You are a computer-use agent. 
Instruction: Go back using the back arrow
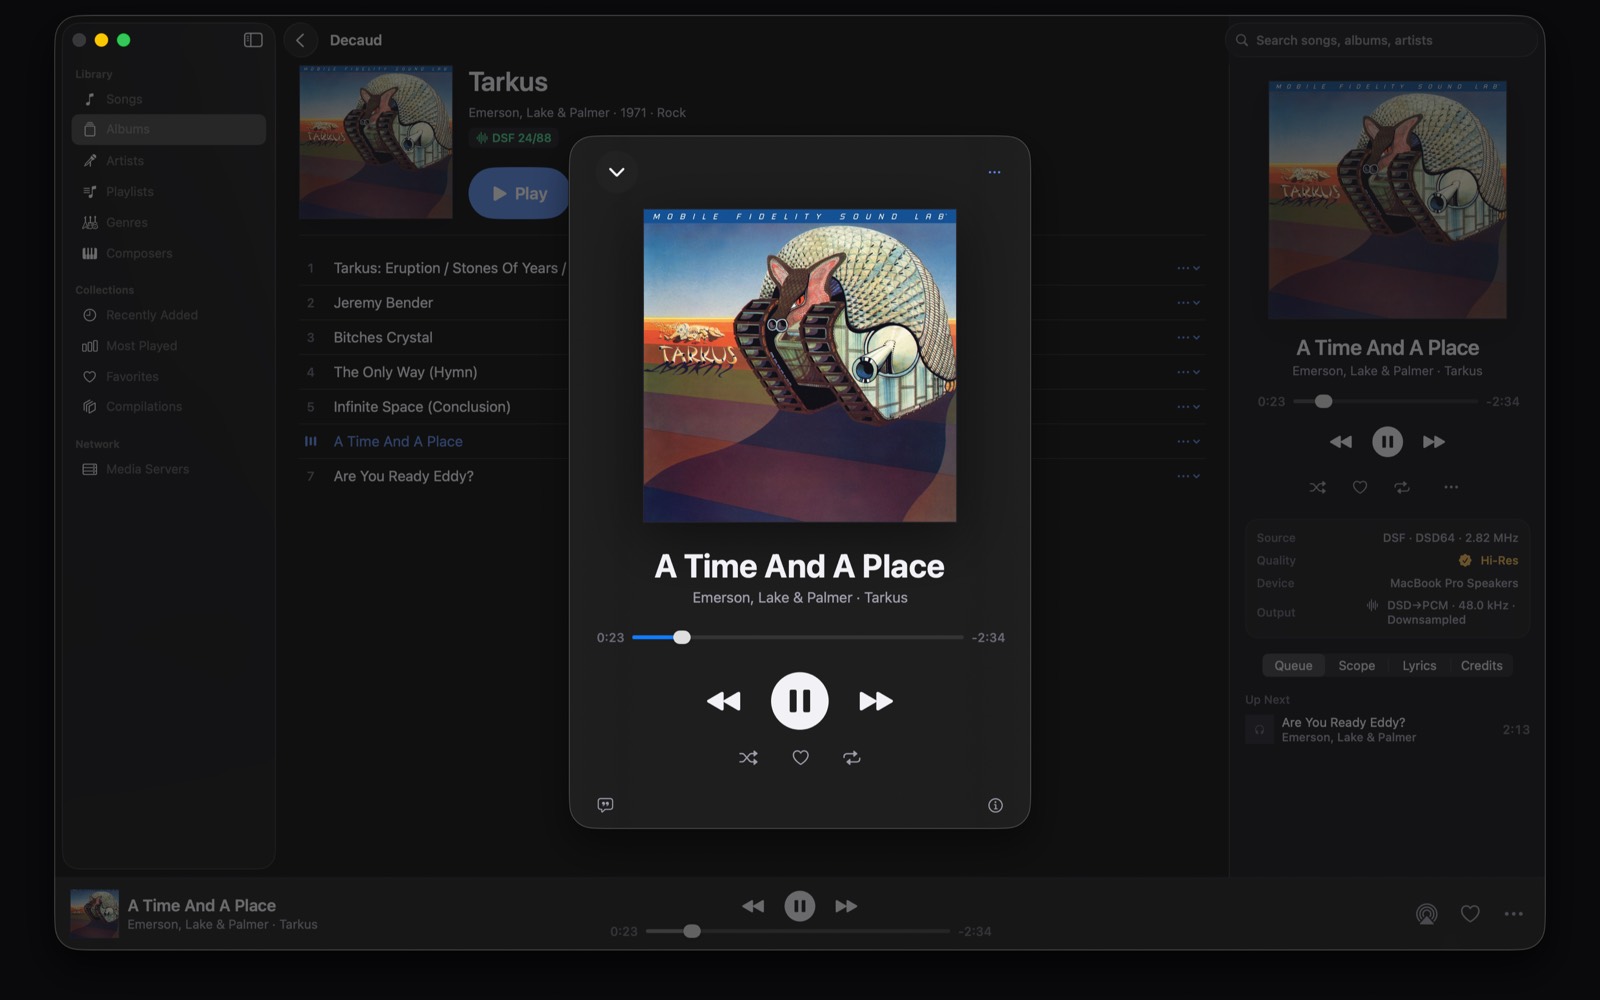click(300, 40)
